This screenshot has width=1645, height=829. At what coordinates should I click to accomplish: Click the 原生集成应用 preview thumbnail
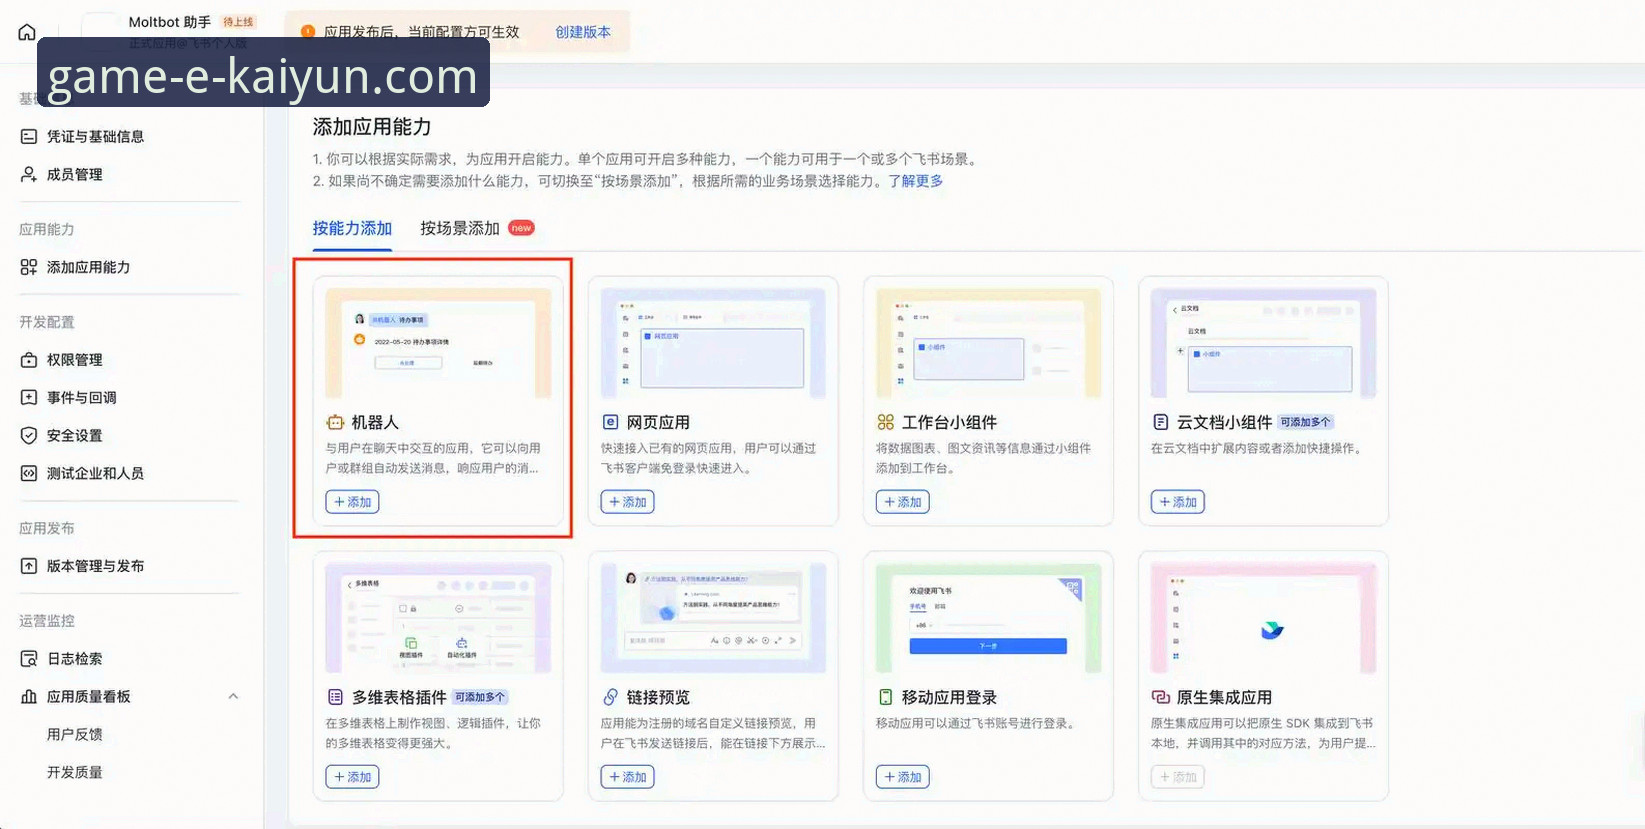[x=1263, y=618]
